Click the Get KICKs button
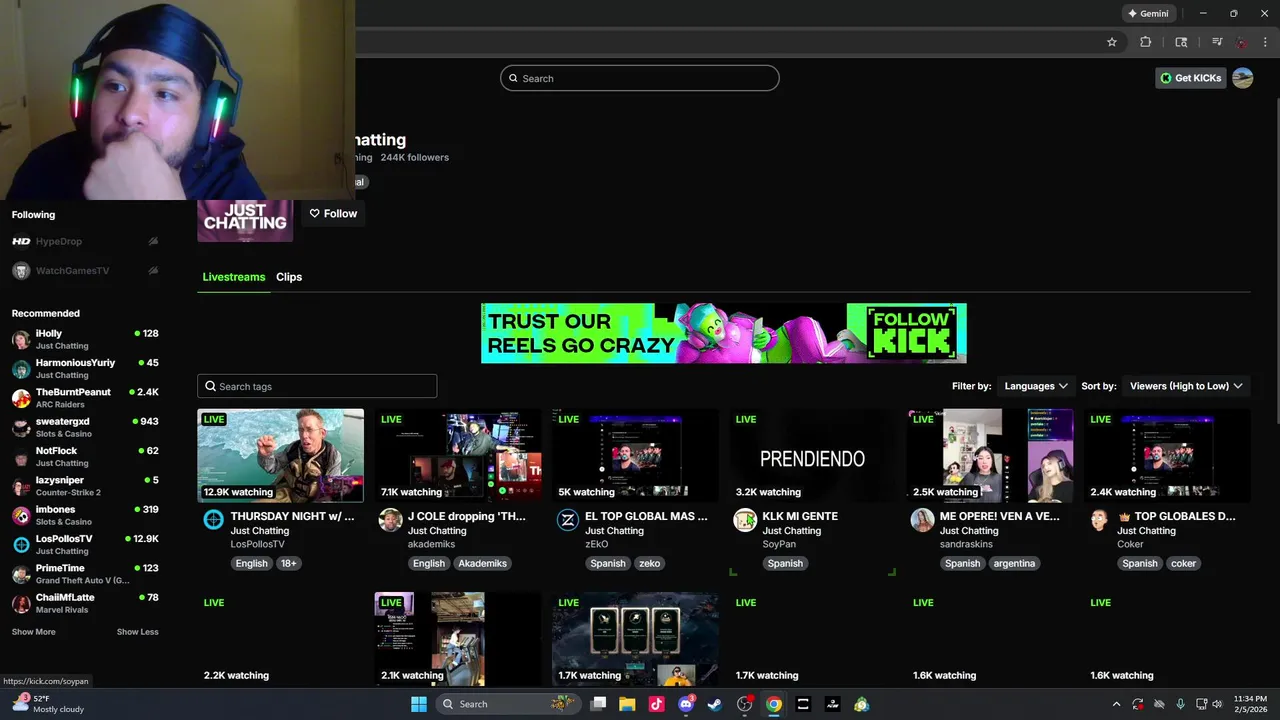 coord(1190,78)
